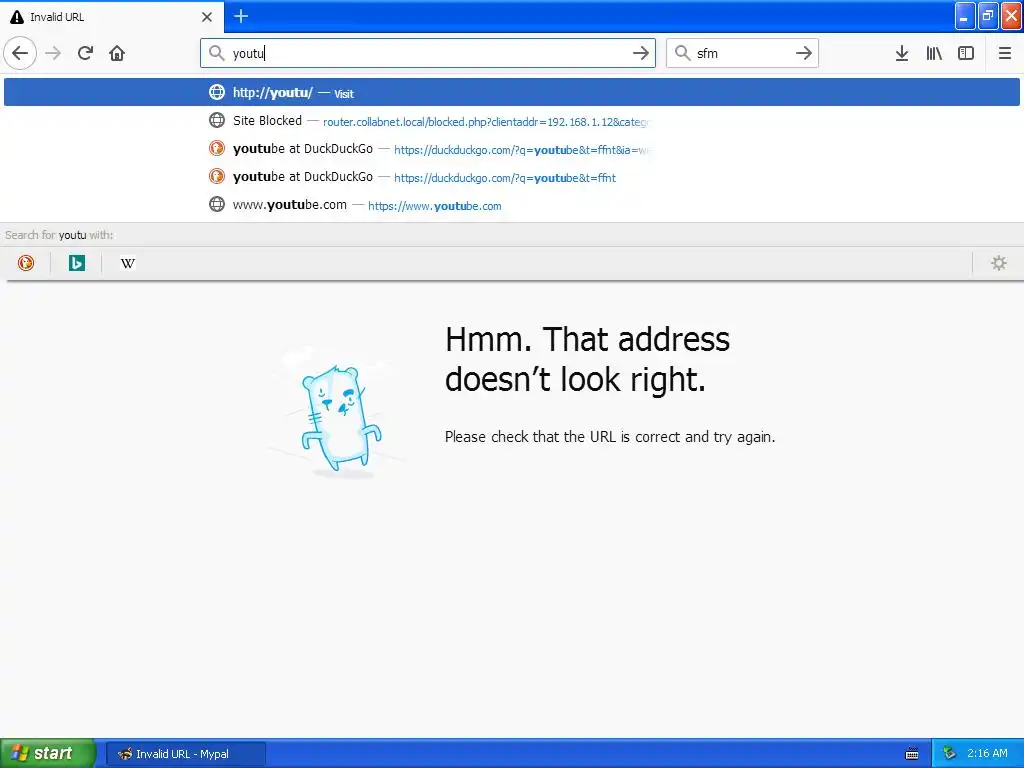The image size is (1024, 768).
Task: Open a new tab with plus button
Action: click(241, 16)
